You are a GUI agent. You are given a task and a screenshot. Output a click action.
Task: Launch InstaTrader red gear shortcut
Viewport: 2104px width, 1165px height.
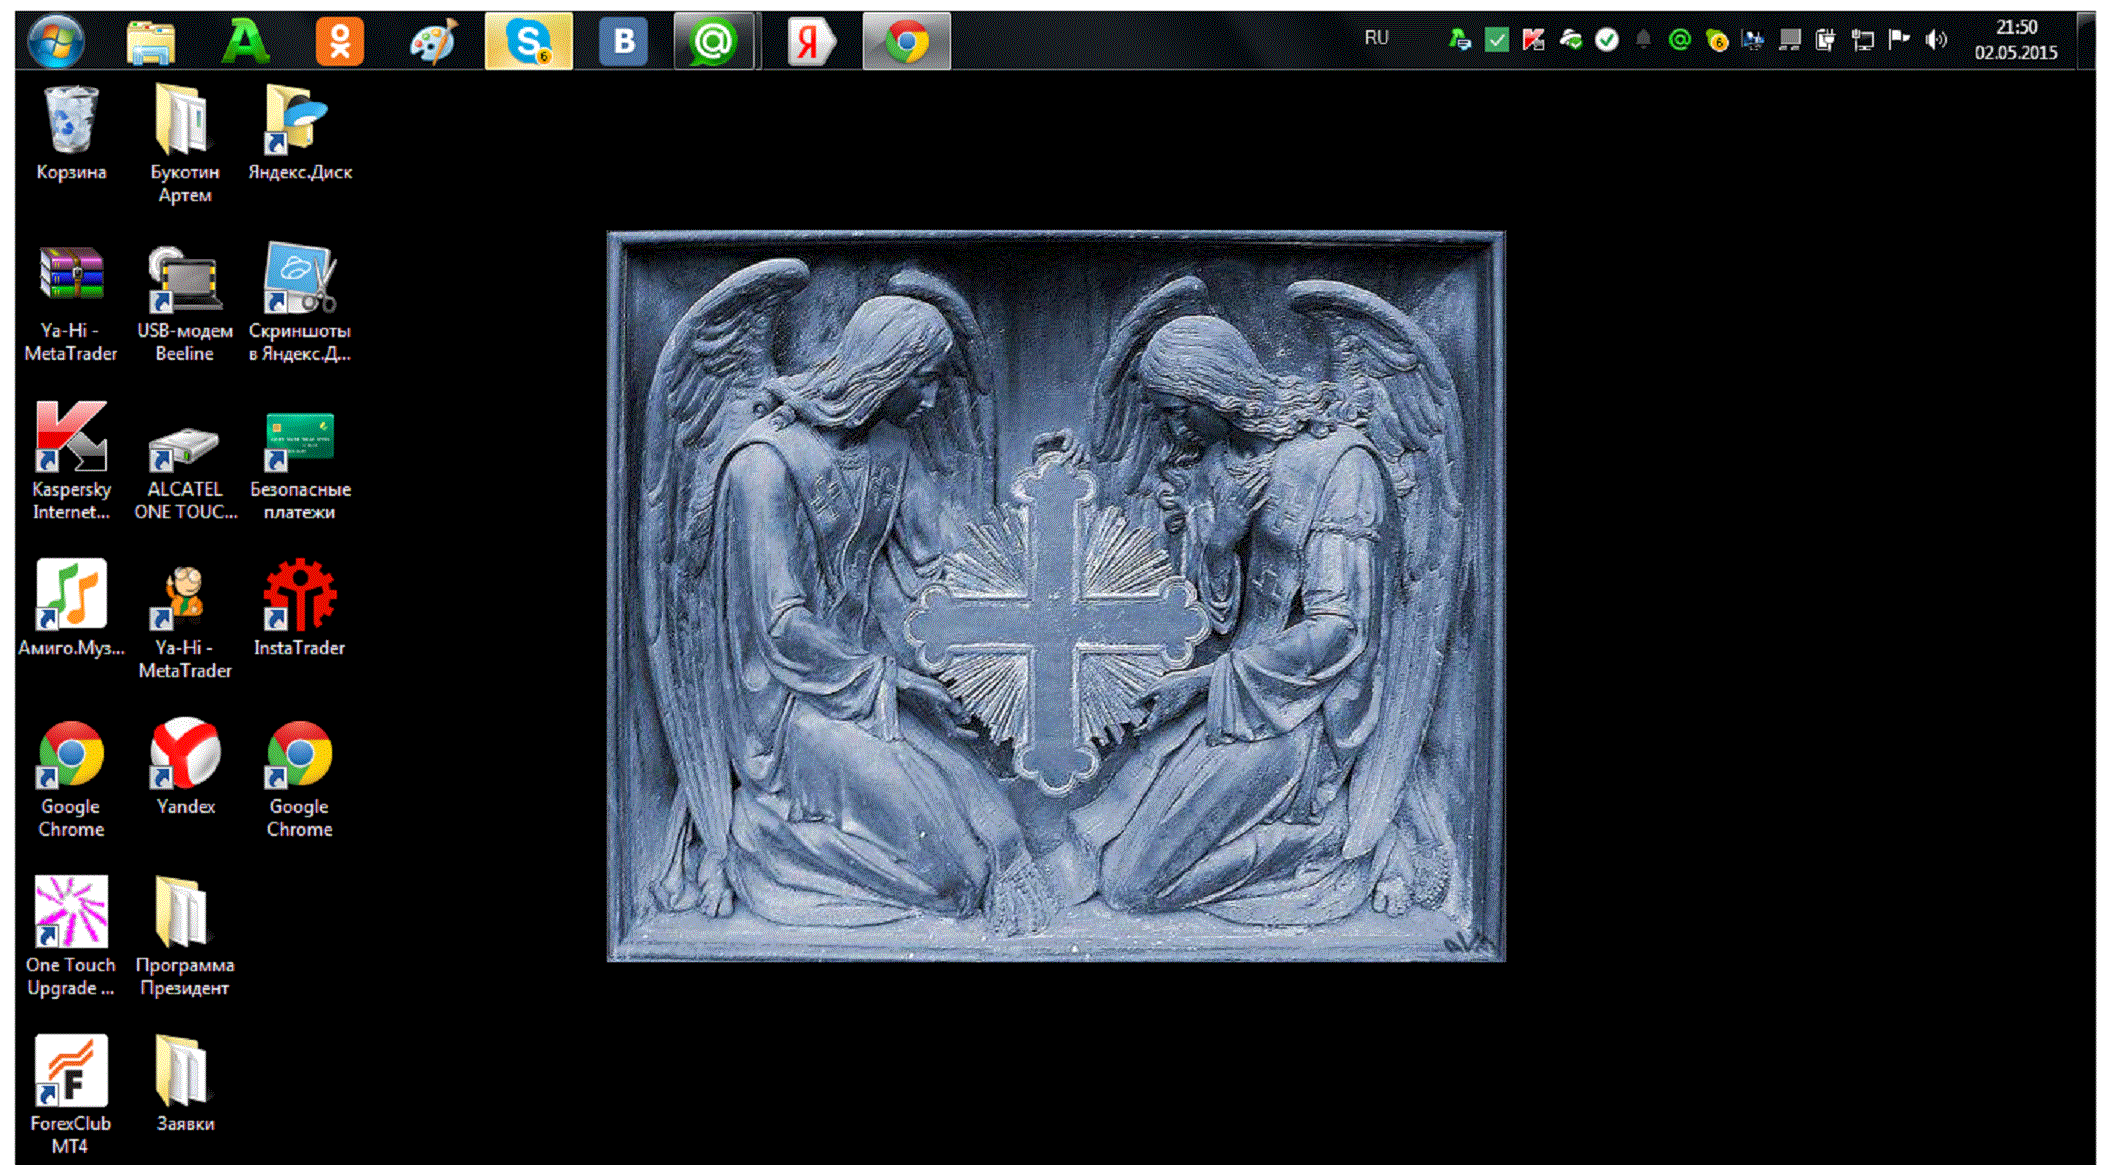click(x=299, y=608)
